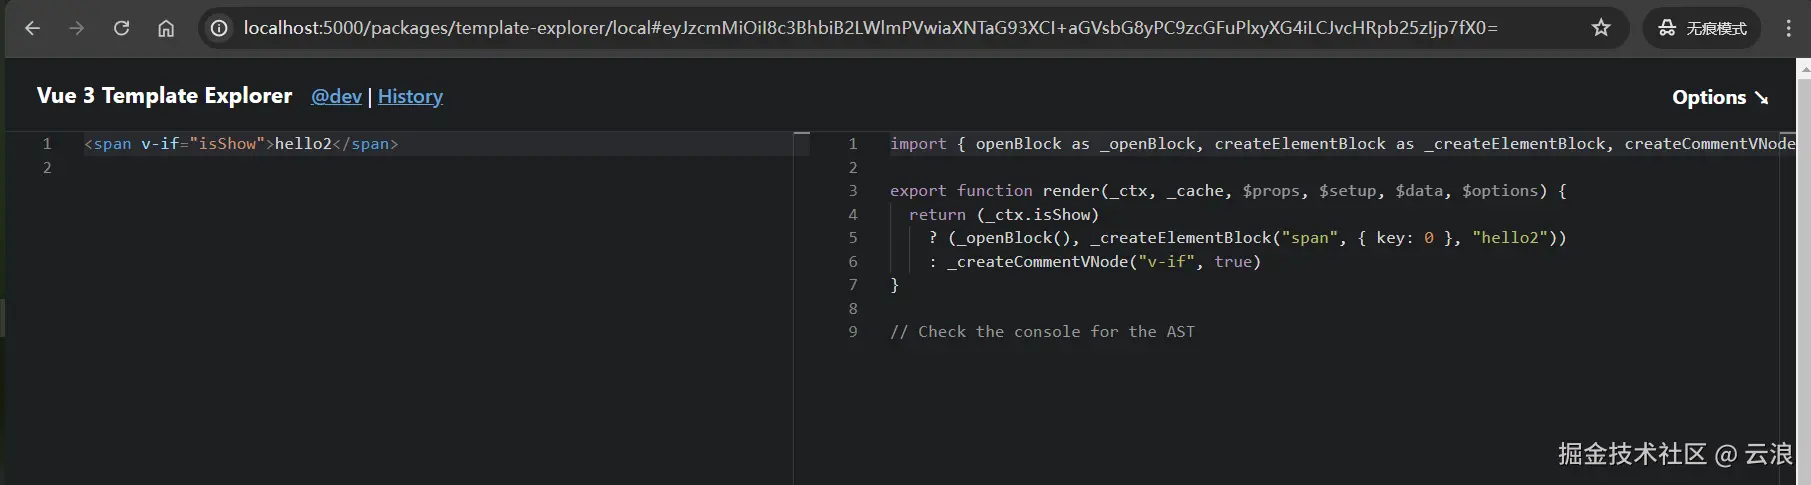
Task: Click the Vue 3 Template Explorer title
Action: 165,95
